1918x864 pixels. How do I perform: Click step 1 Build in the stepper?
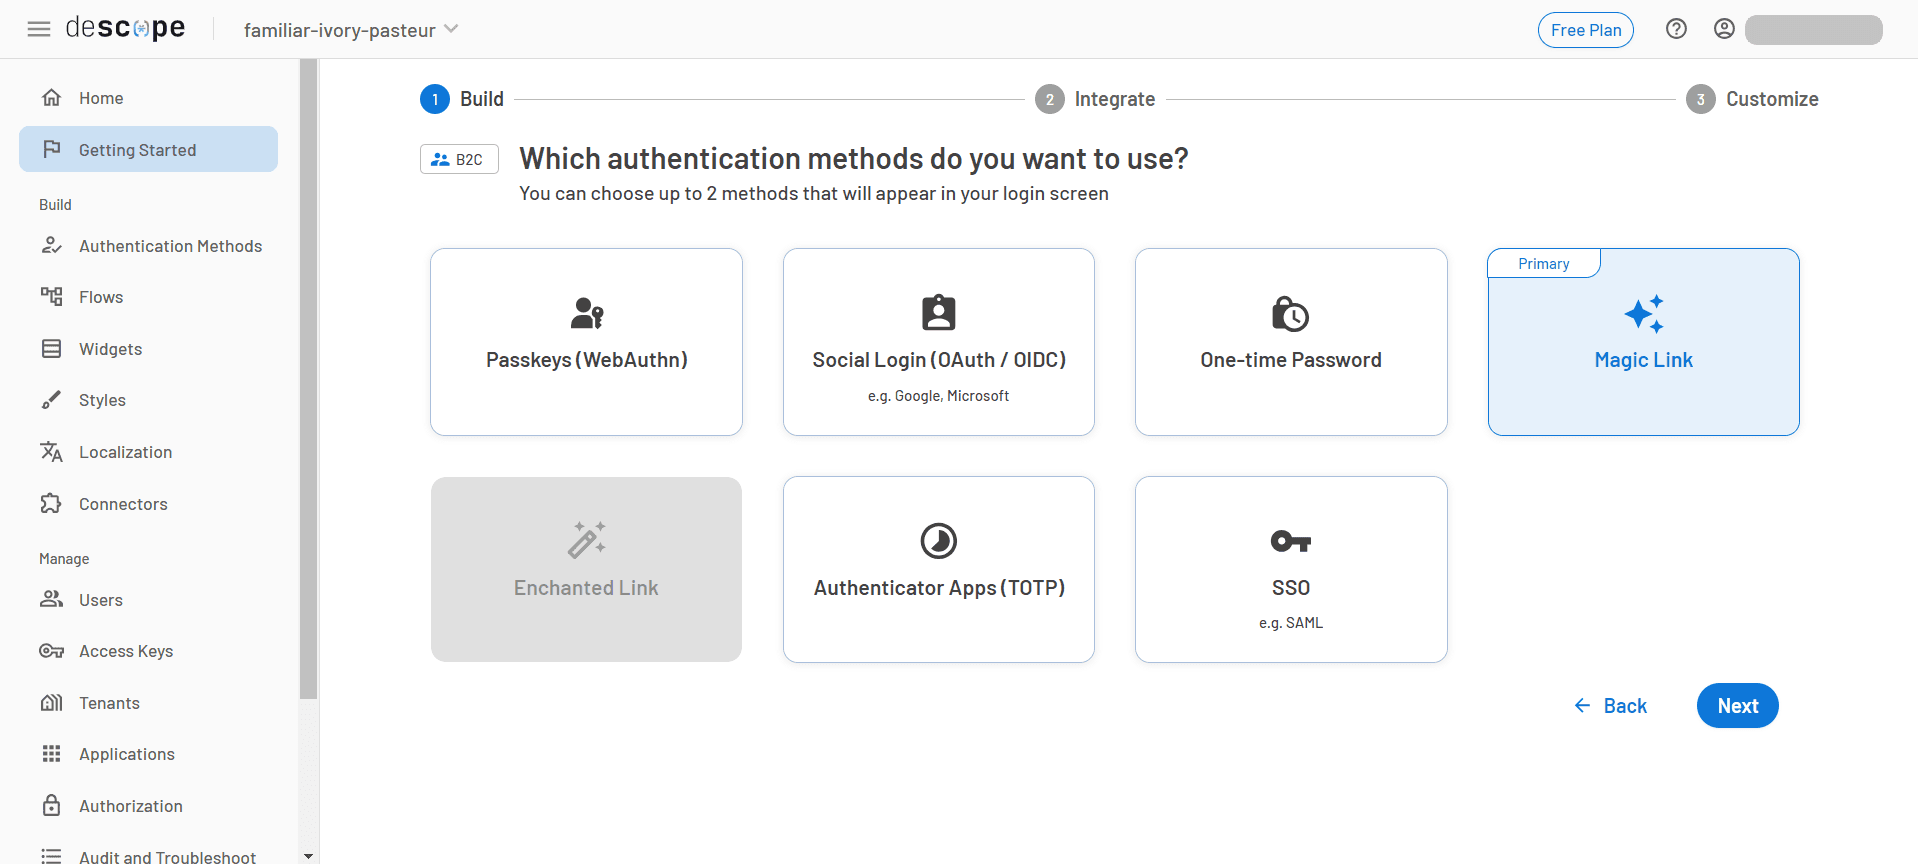(x=462, y=99)
